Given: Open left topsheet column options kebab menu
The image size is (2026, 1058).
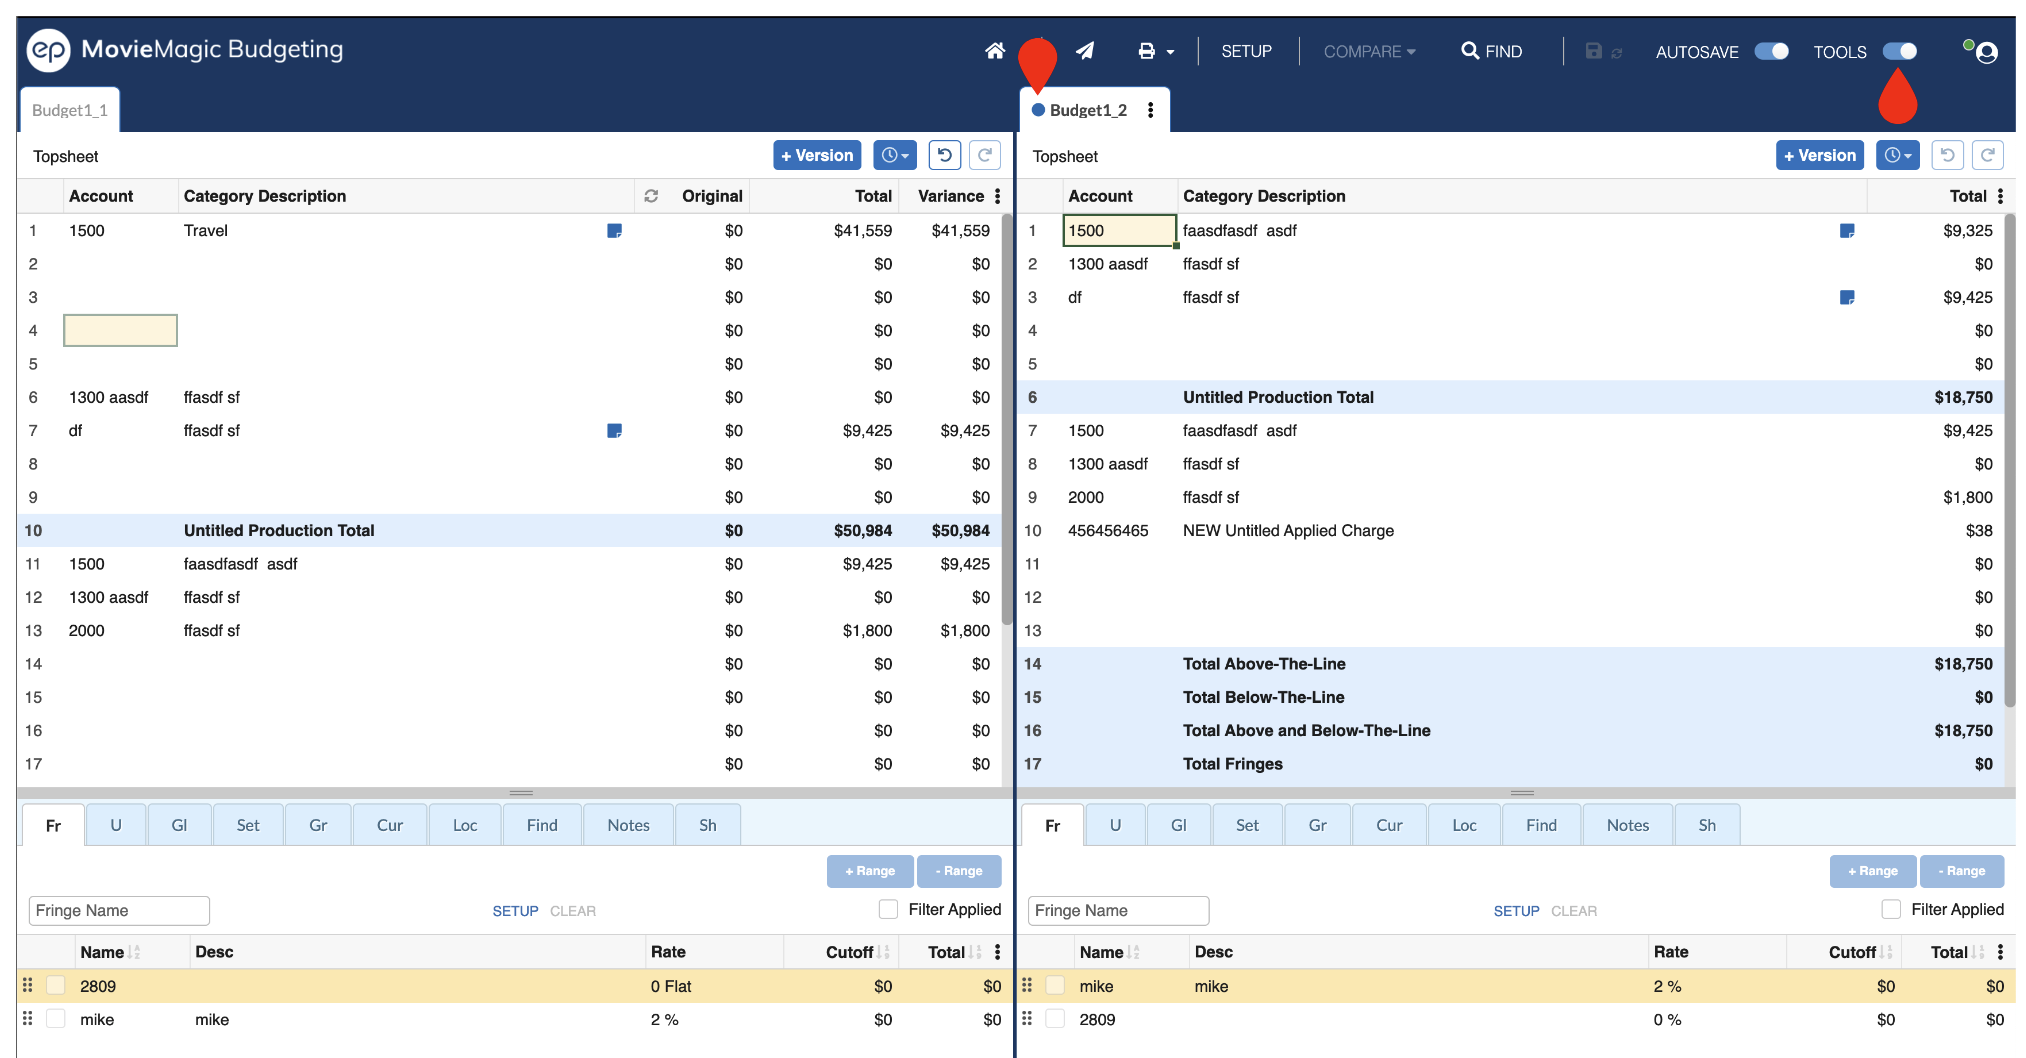Looking at the screenshot, I should click(998, 196).
